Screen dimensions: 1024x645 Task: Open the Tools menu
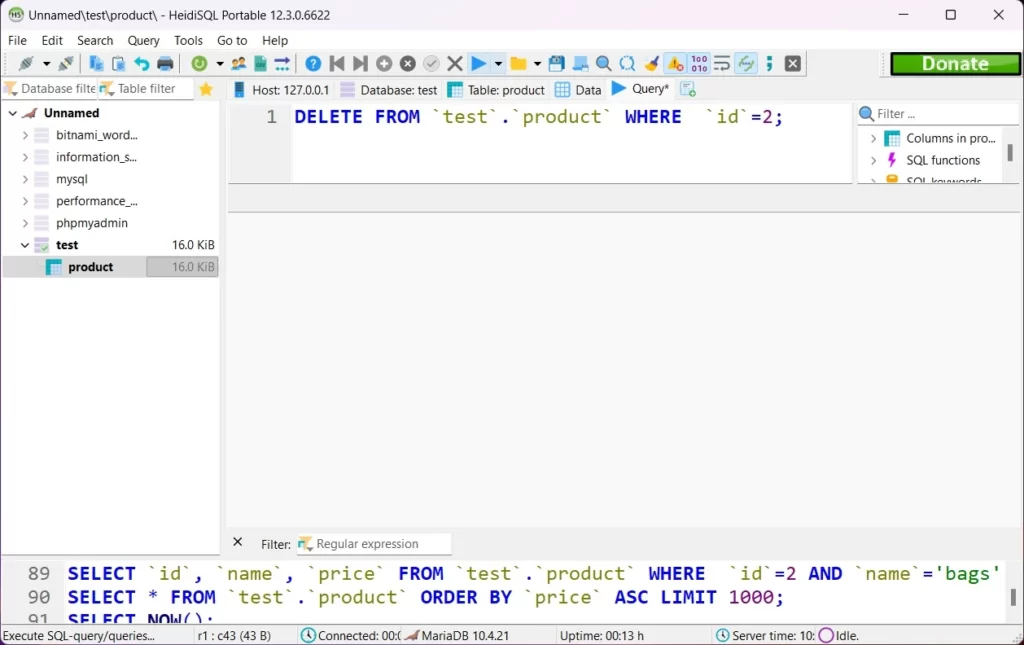click(x=188, y=40)
